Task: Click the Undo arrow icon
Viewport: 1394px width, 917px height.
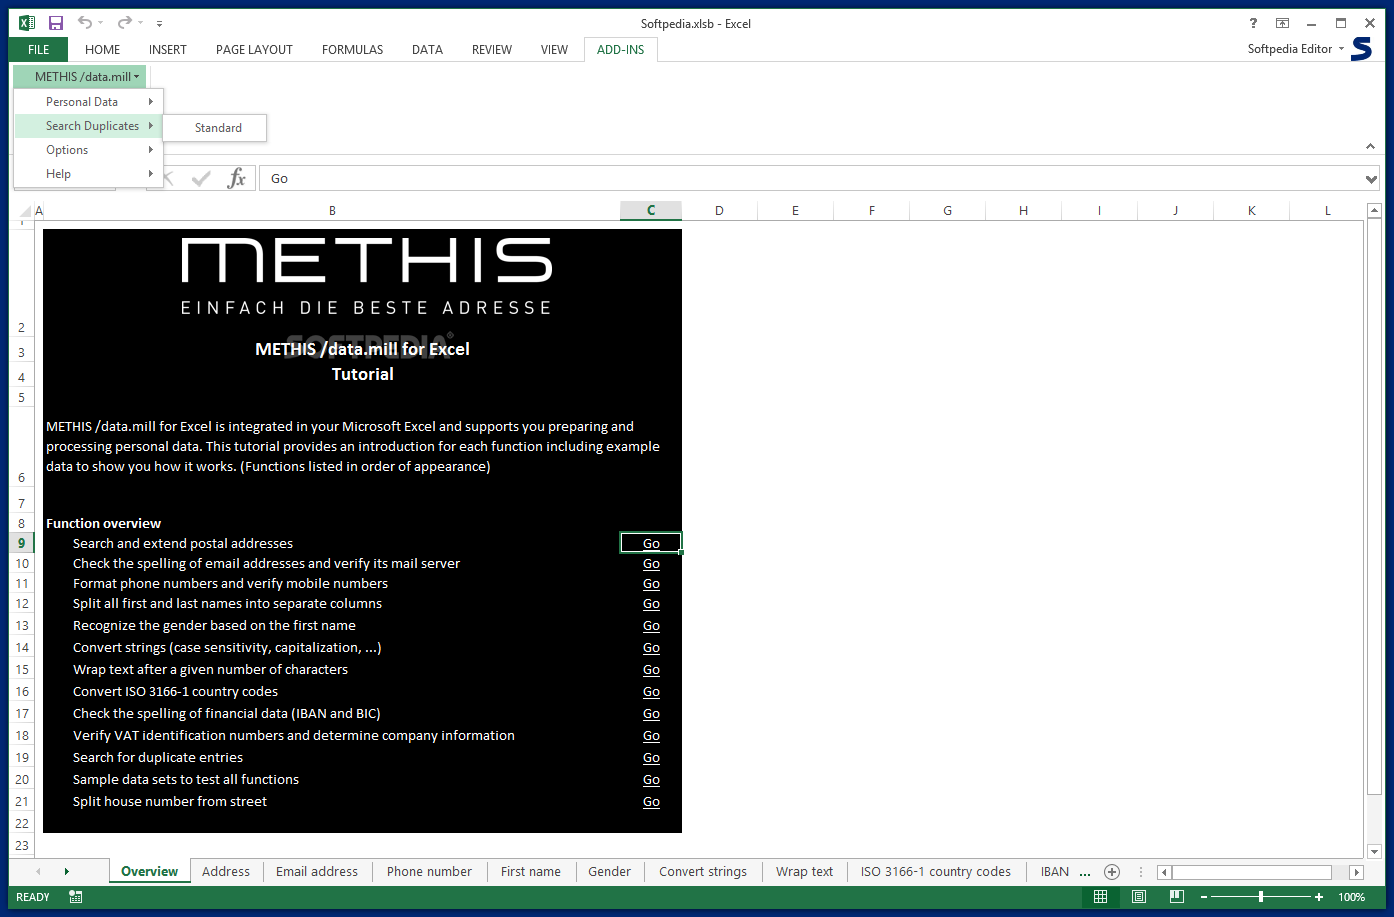Action: [85, 23]
